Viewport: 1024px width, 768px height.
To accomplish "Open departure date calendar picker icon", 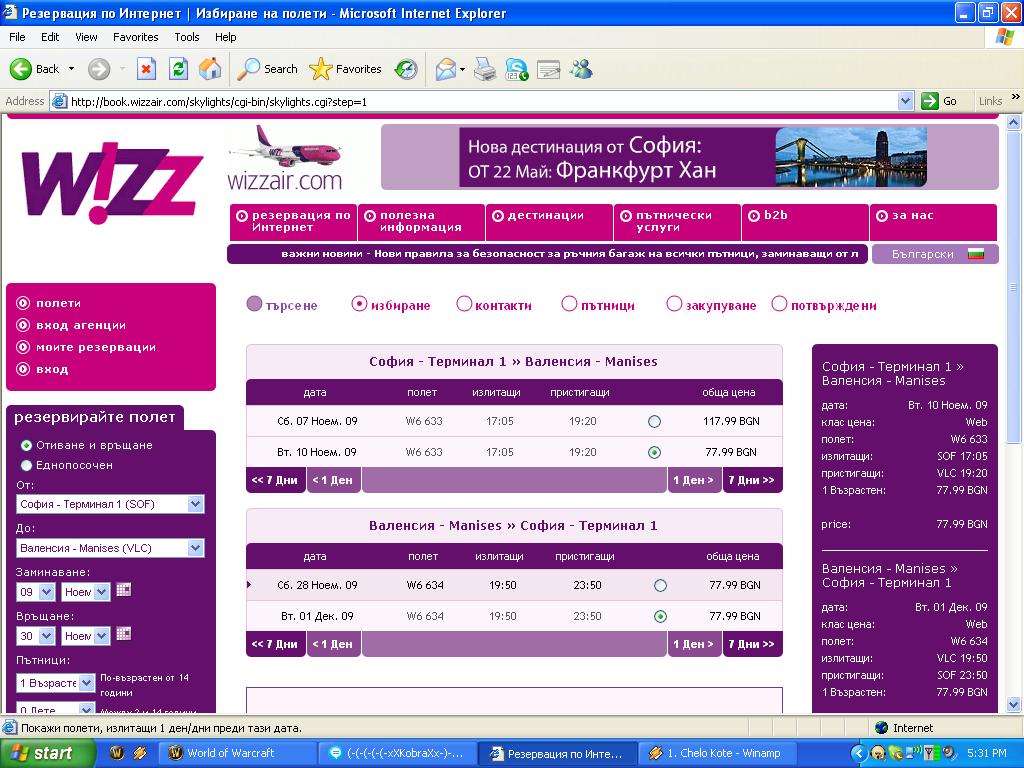I will tap(124, 590).
